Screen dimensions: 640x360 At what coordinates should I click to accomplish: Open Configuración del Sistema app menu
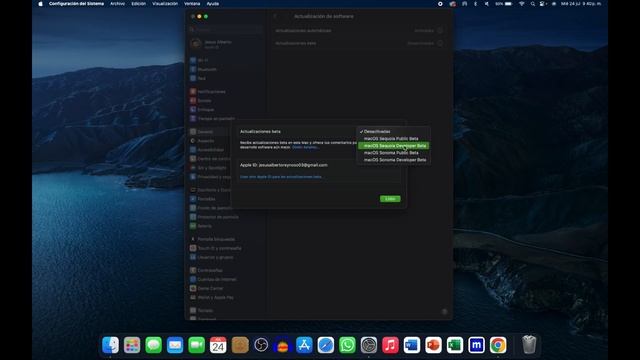[76, 4]
